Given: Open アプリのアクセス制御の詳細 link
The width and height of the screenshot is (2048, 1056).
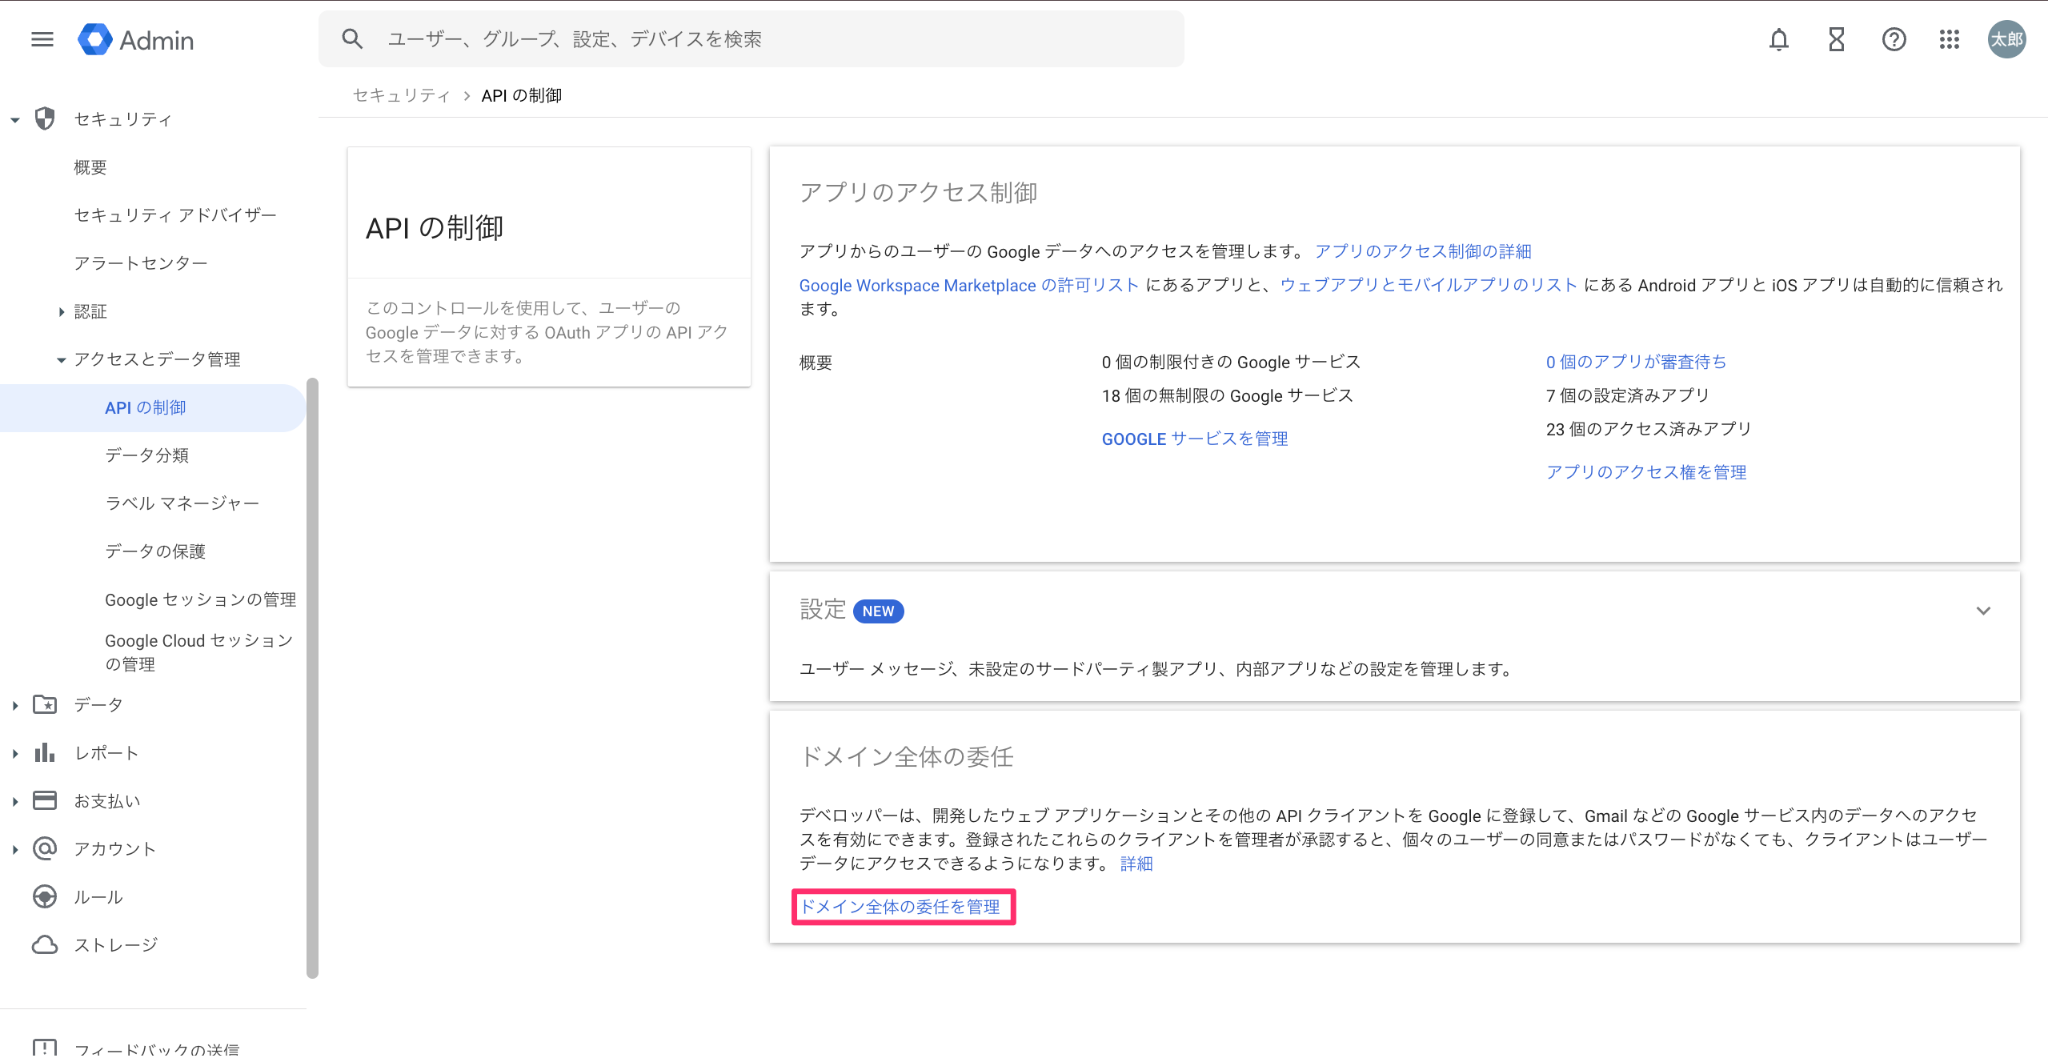Looking at the screenshot, I should pyautogui.click(x=1423, y=251).
